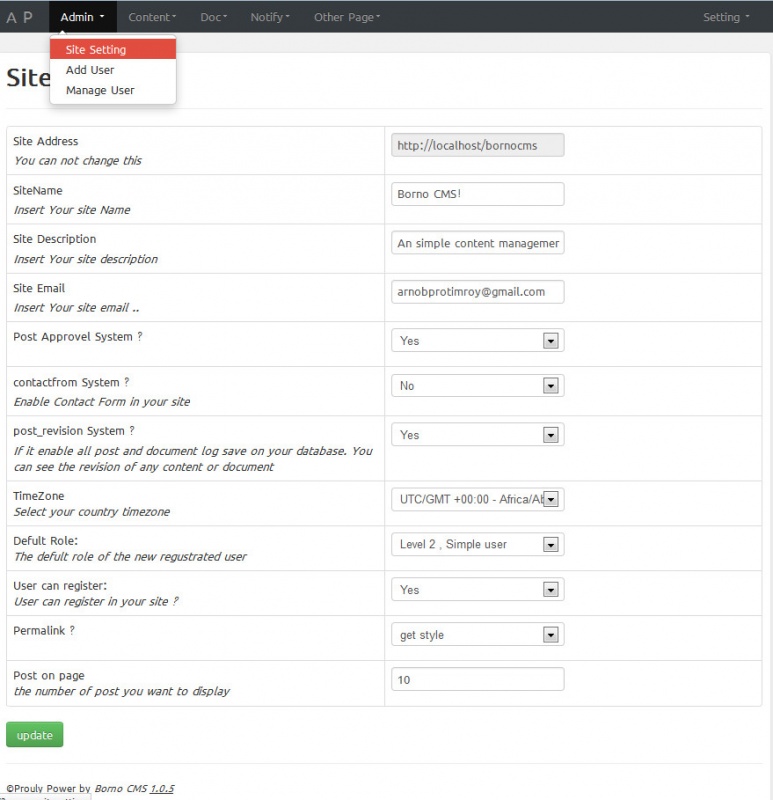This screenshot has width=773, height=800.
Task: Expand the Permalink style dropdown
Action: (477, 635)
